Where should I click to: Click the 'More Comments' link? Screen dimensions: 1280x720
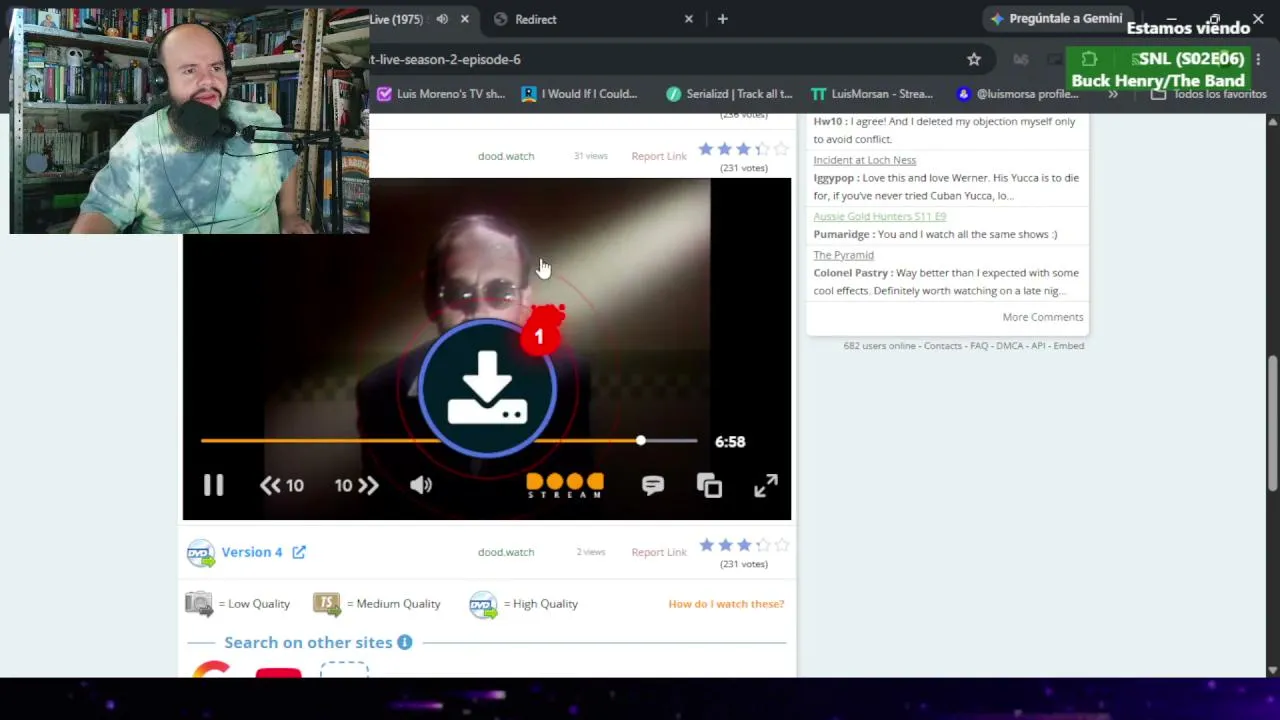coord(1043,317)
